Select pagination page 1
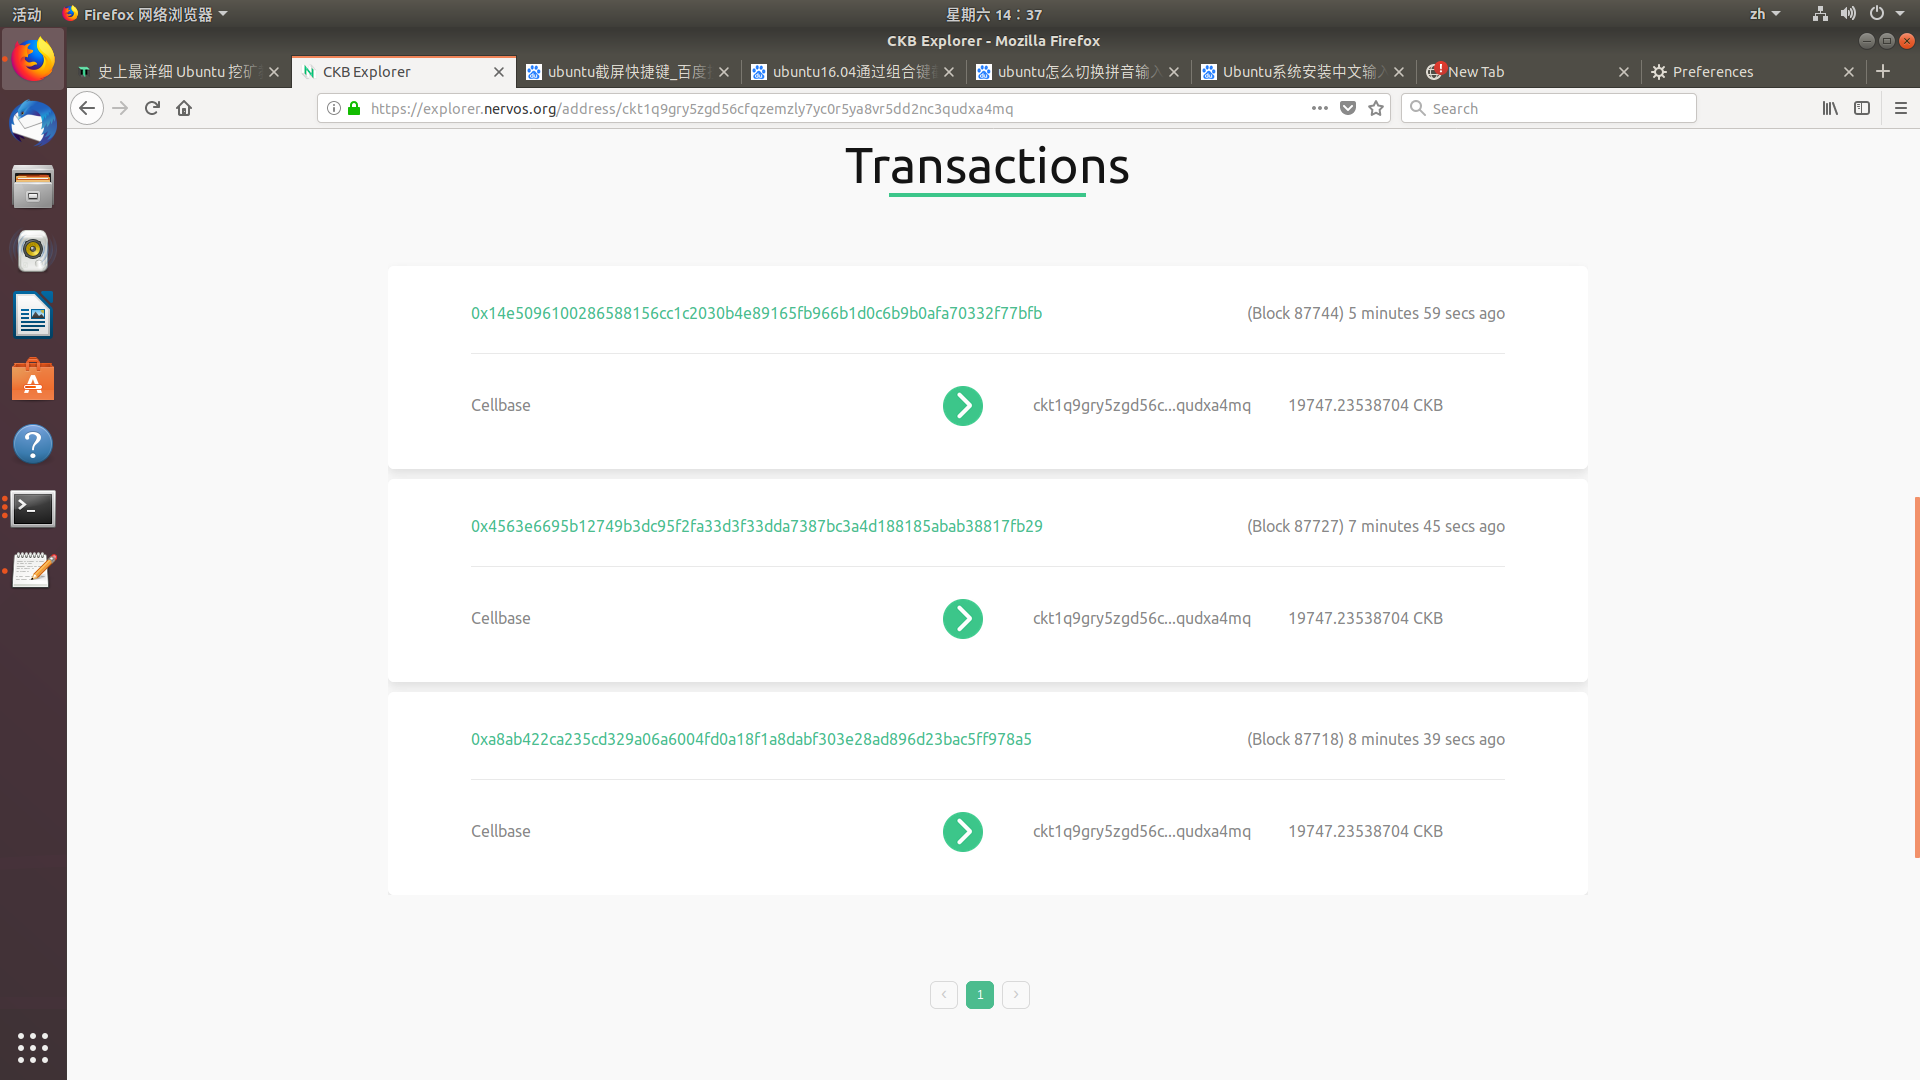 pyautogui.click(x=980, y=994)
